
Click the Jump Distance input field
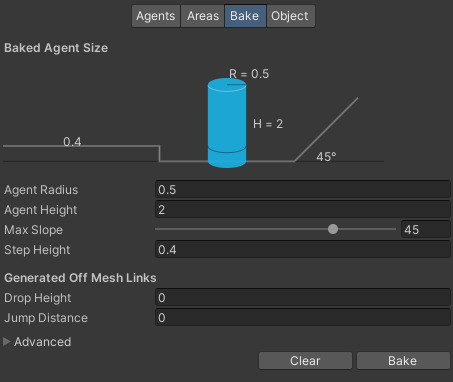(x=303, y=318)
